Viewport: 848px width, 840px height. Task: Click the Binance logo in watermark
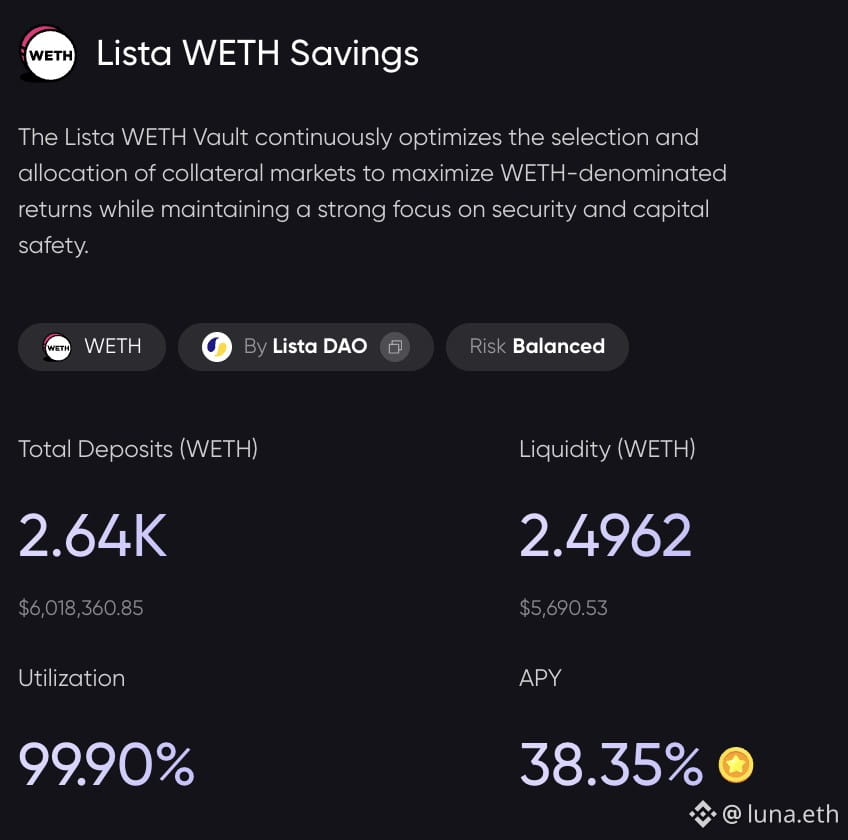coord(703,814)
